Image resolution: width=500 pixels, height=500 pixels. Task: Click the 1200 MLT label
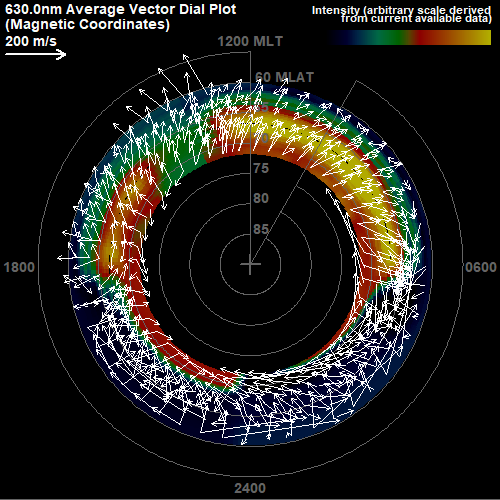pos(250,41)
